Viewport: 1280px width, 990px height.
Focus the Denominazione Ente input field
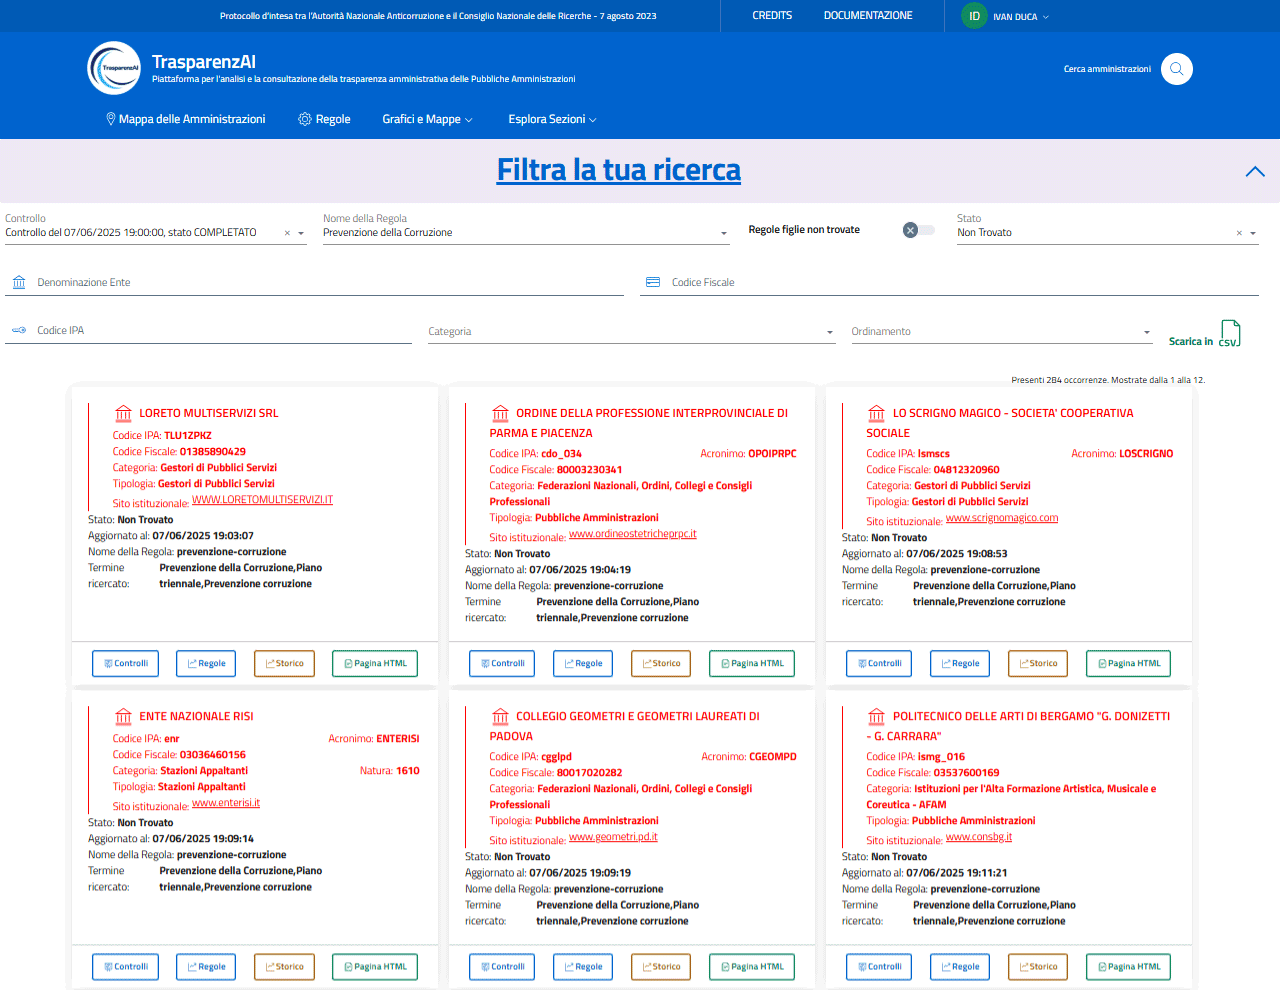pos(314,283)
